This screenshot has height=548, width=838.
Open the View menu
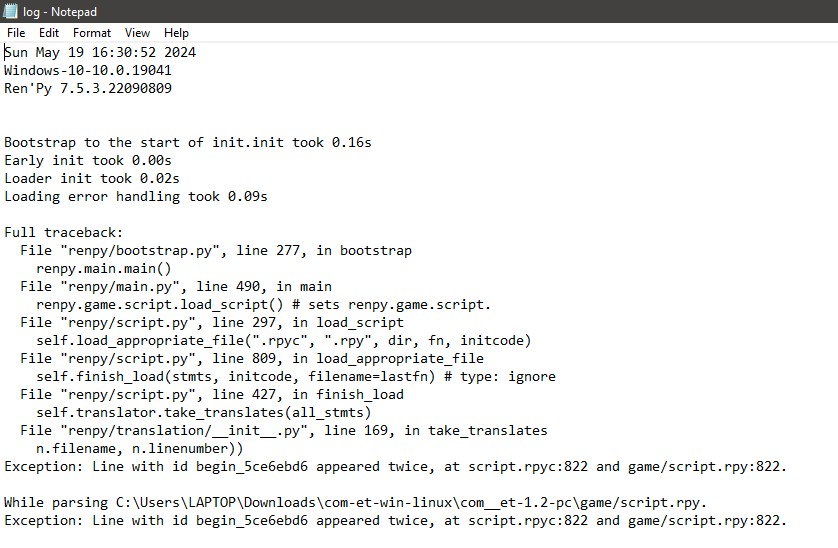tap(137, 33)
